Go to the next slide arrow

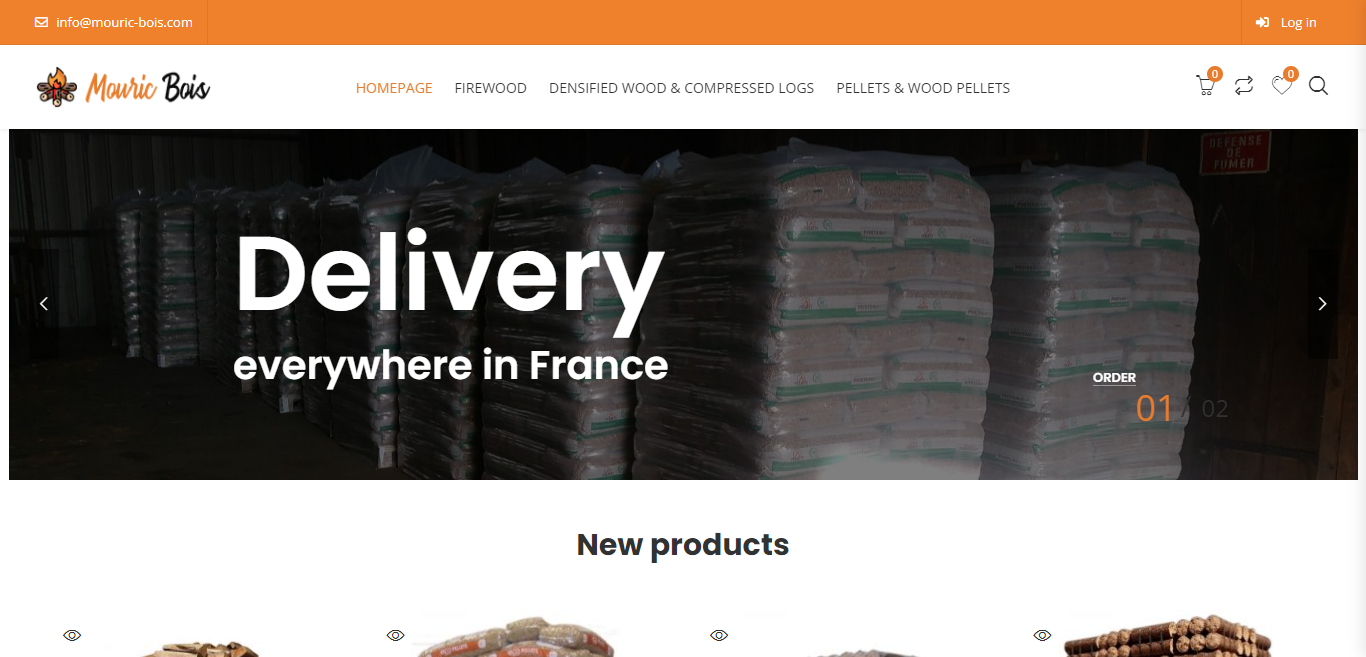1322,304
